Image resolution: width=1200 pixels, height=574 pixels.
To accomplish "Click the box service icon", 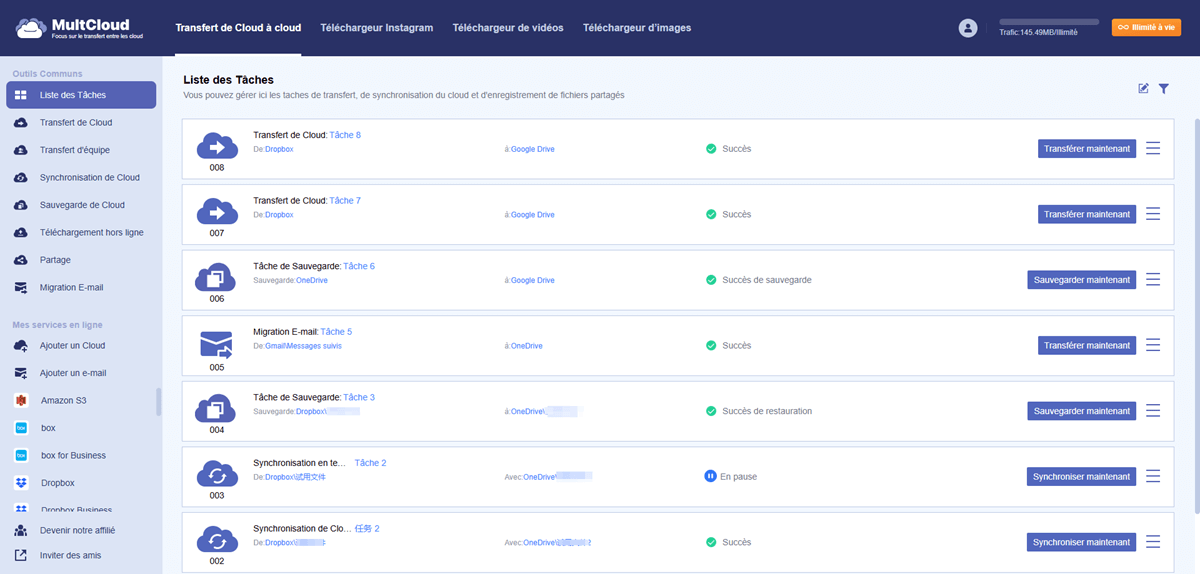I will pyautogui.click(x=21, y=428).
